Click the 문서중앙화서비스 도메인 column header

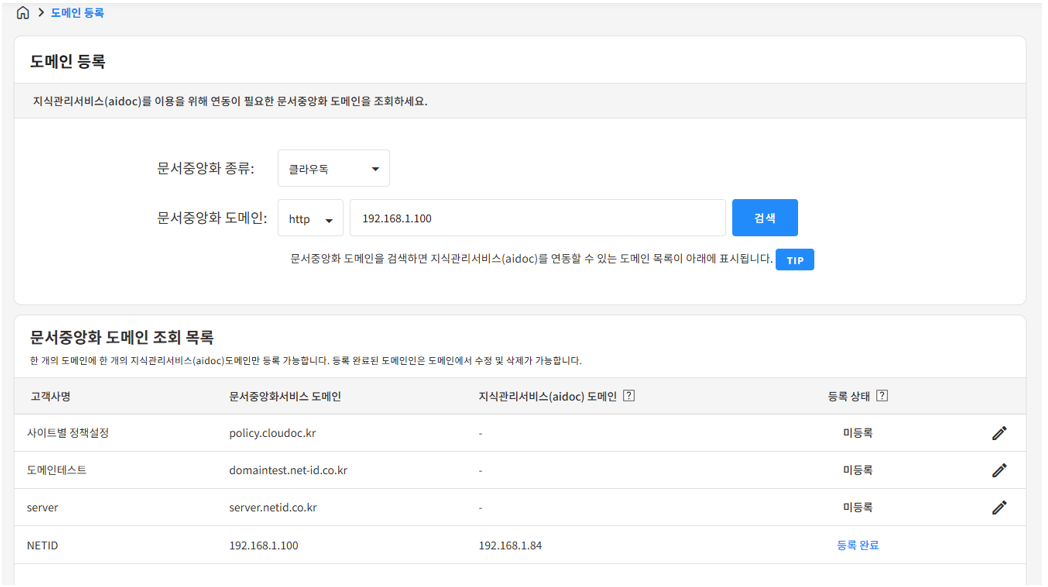285,396
